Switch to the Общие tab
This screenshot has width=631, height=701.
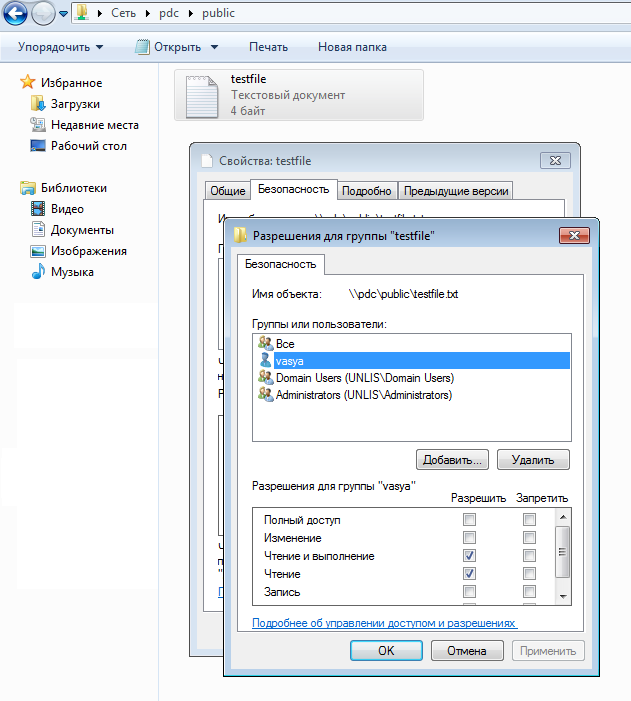[x=228, y=191]
